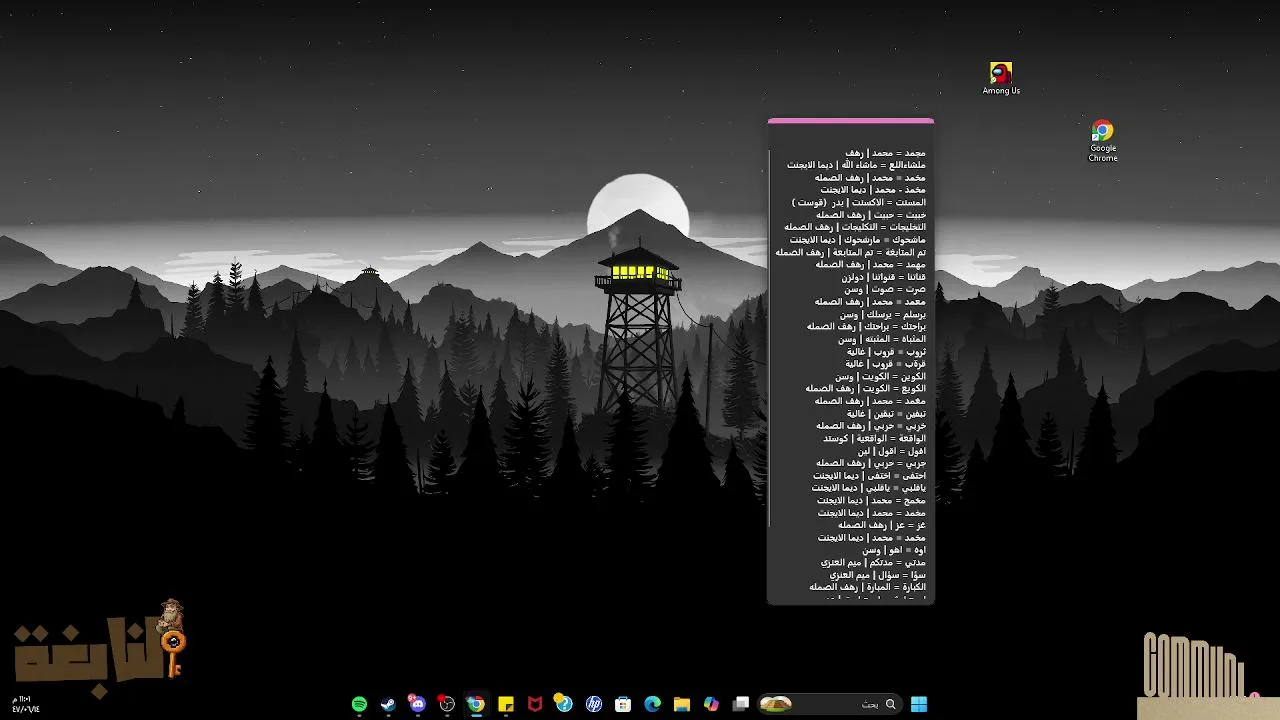Viewport: 1280px width, 720px height.
Task: Click the line 'عز = عز | رهف الصمله'
Action: coord(882,525)
